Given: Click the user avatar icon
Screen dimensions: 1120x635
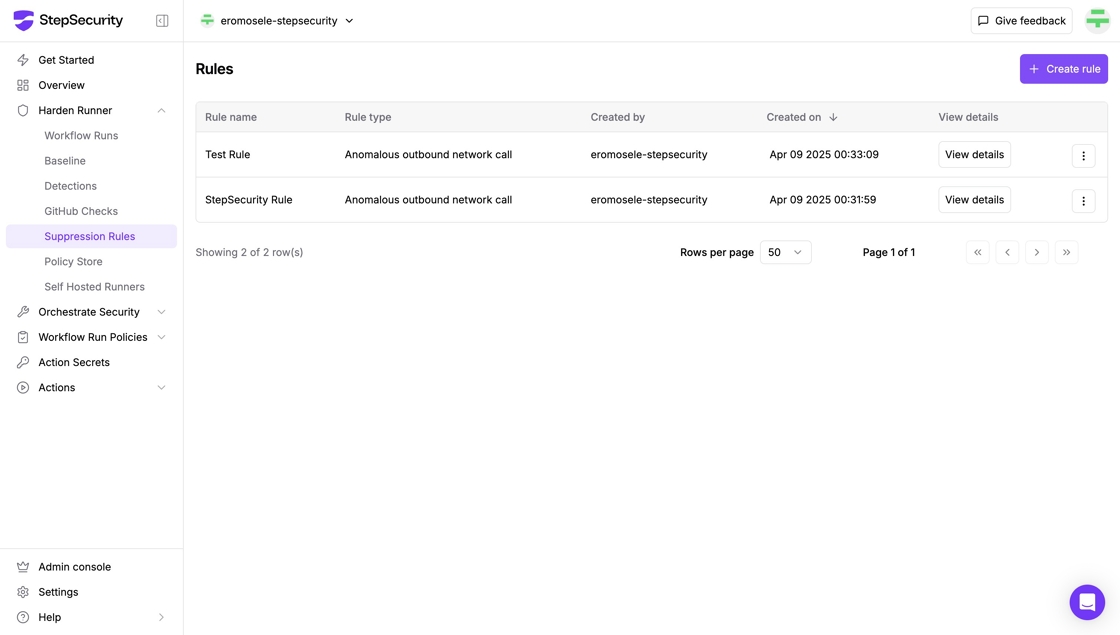Looking at the screenshot, I should pos(1097,21).
